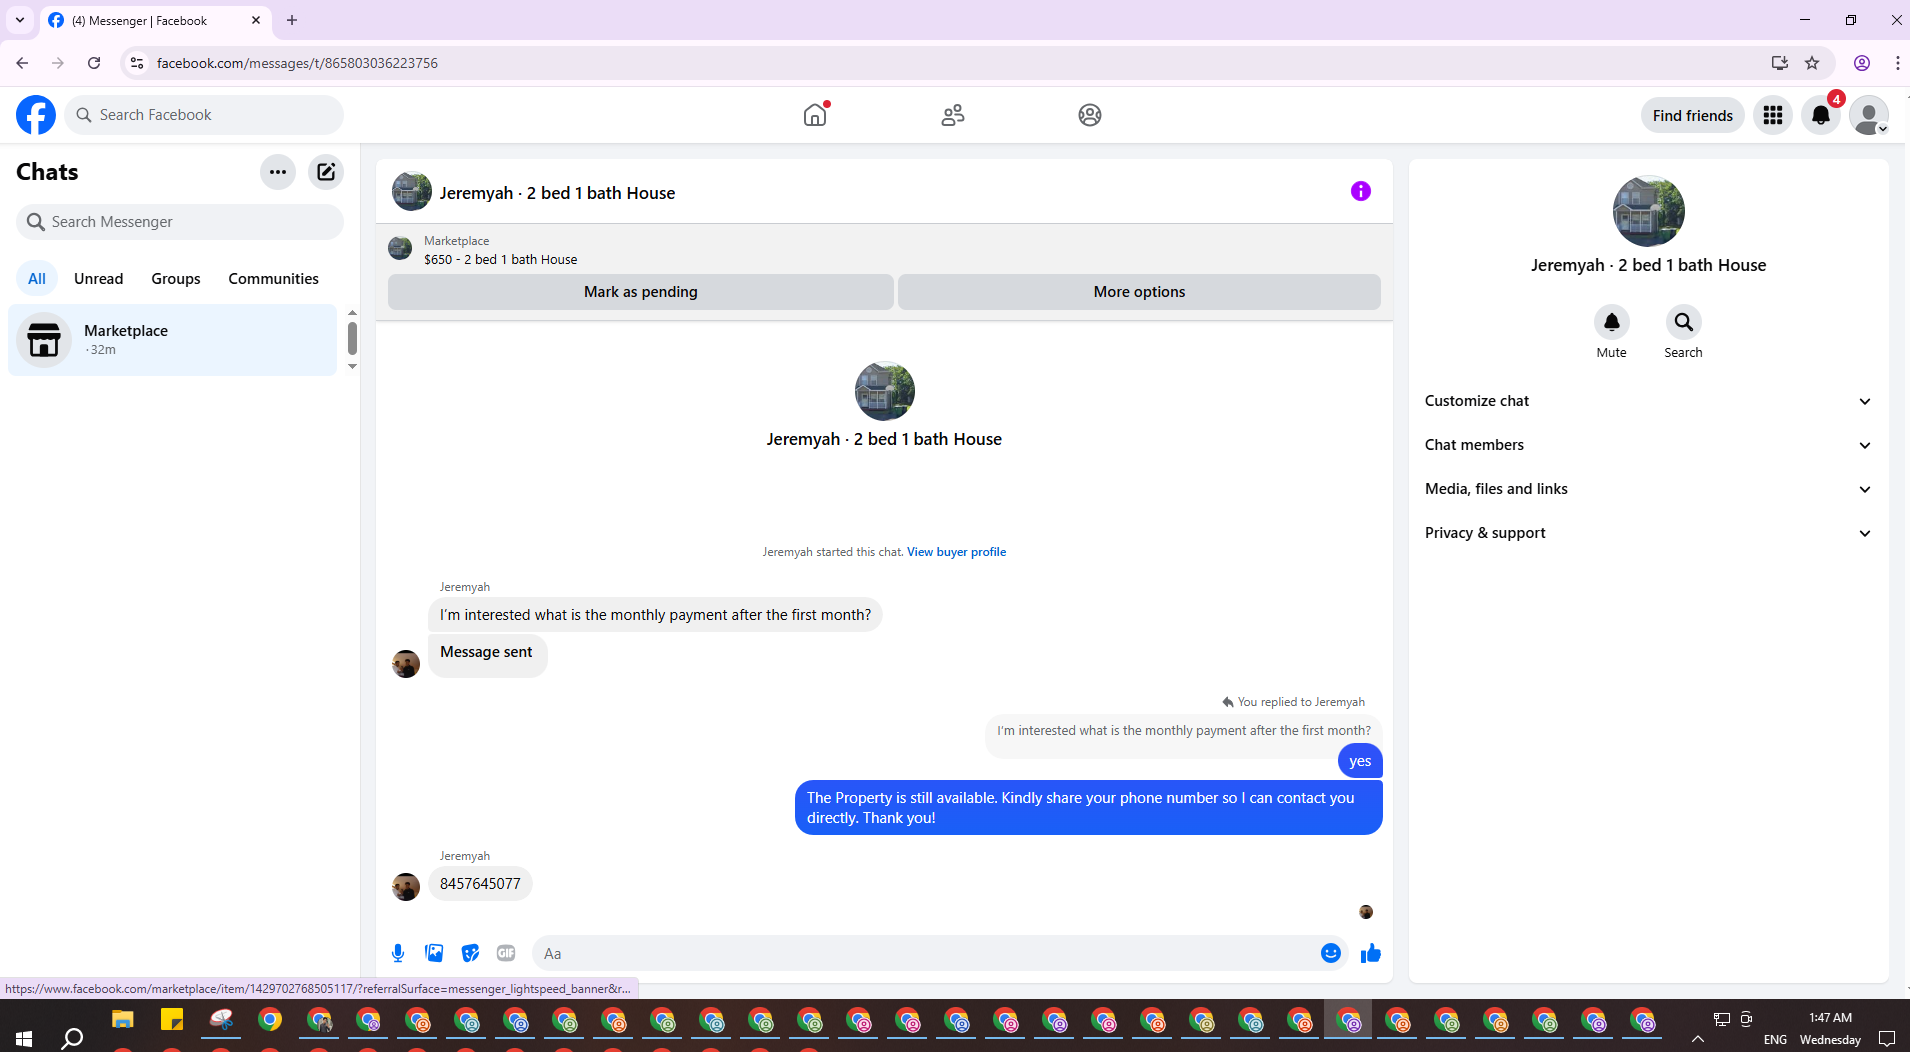Screen dimensions: 1910x1052
Task: Search in conversation magnifier icon
Action: tap(1683, 322)
